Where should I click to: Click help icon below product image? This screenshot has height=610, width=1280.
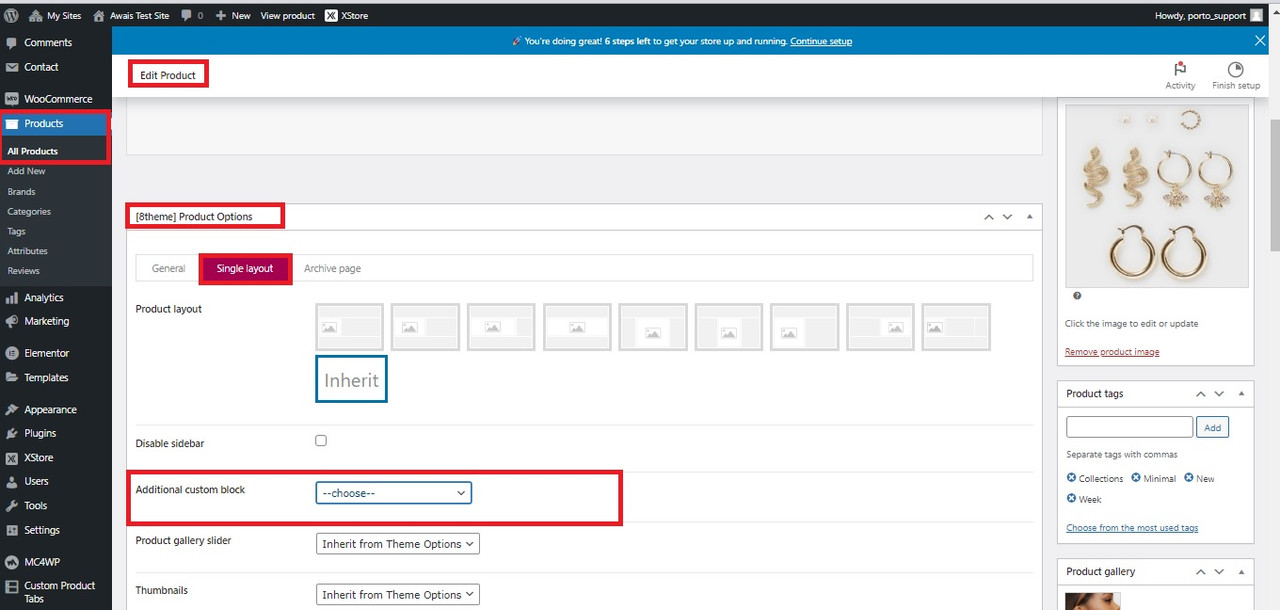pos(1077,296)
